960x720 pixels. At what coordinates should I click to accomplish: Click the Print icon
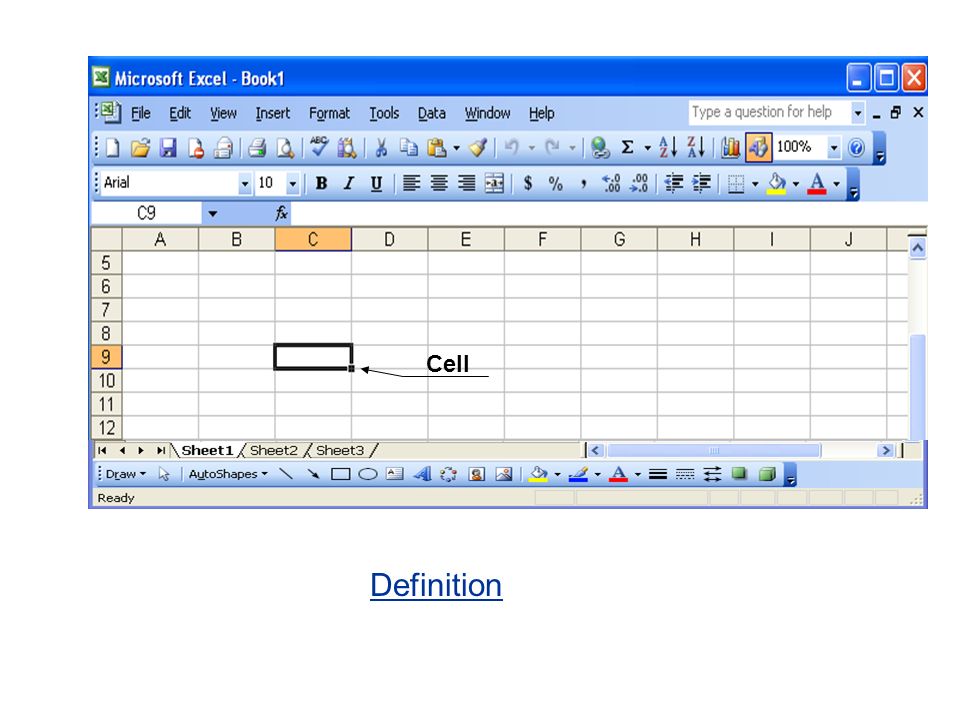[257, 148]
